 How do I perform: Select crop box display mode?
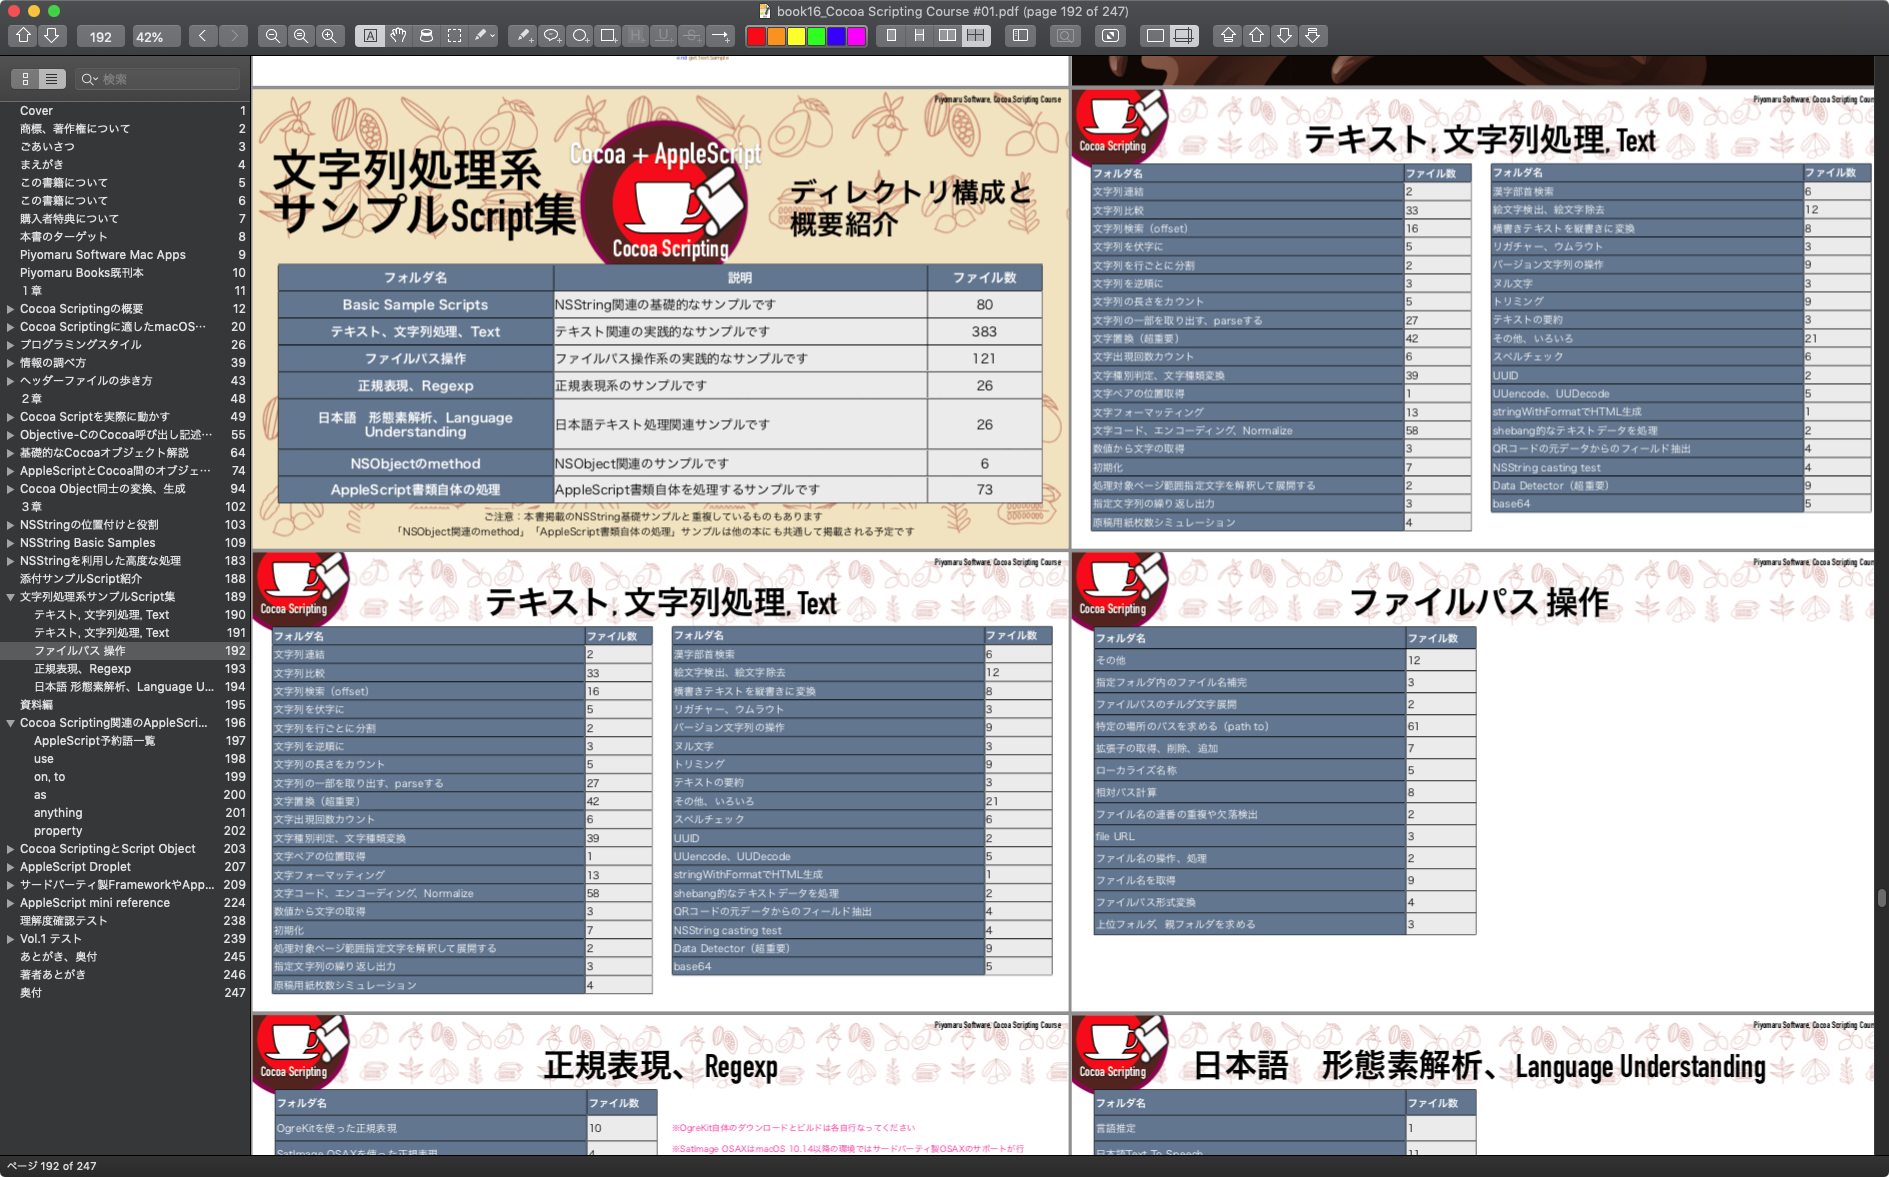click(1183, 36)
